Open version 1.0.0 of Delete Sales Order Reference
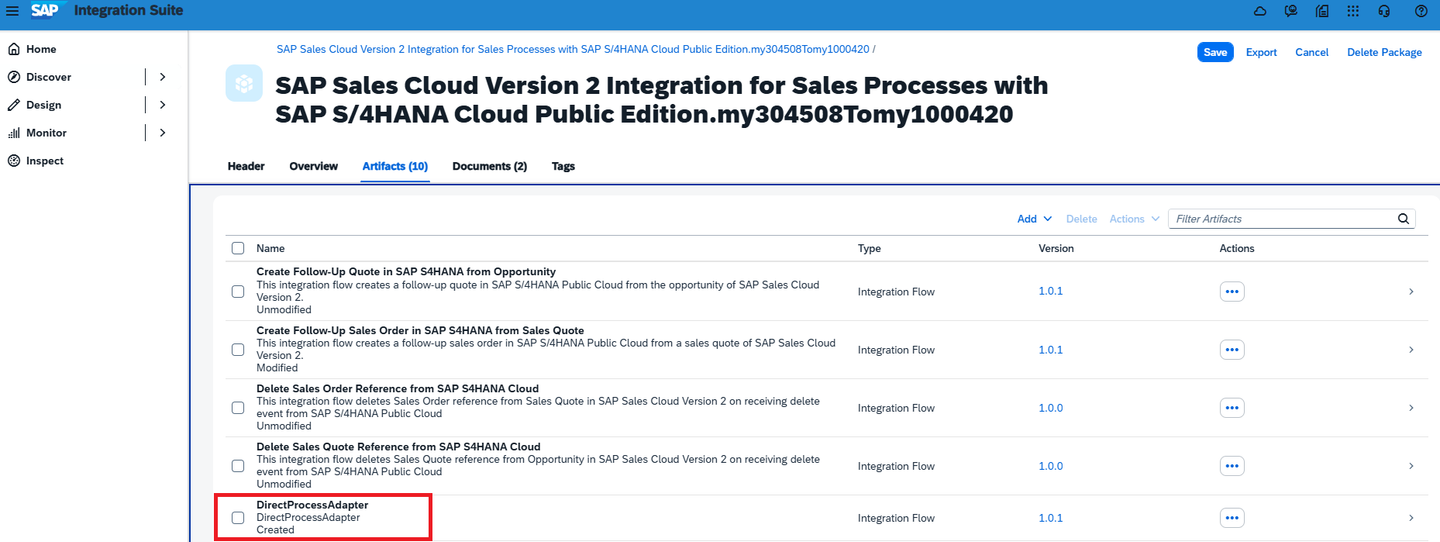This screenshot has width=1440, height=542. click(x=1050, y=408)
